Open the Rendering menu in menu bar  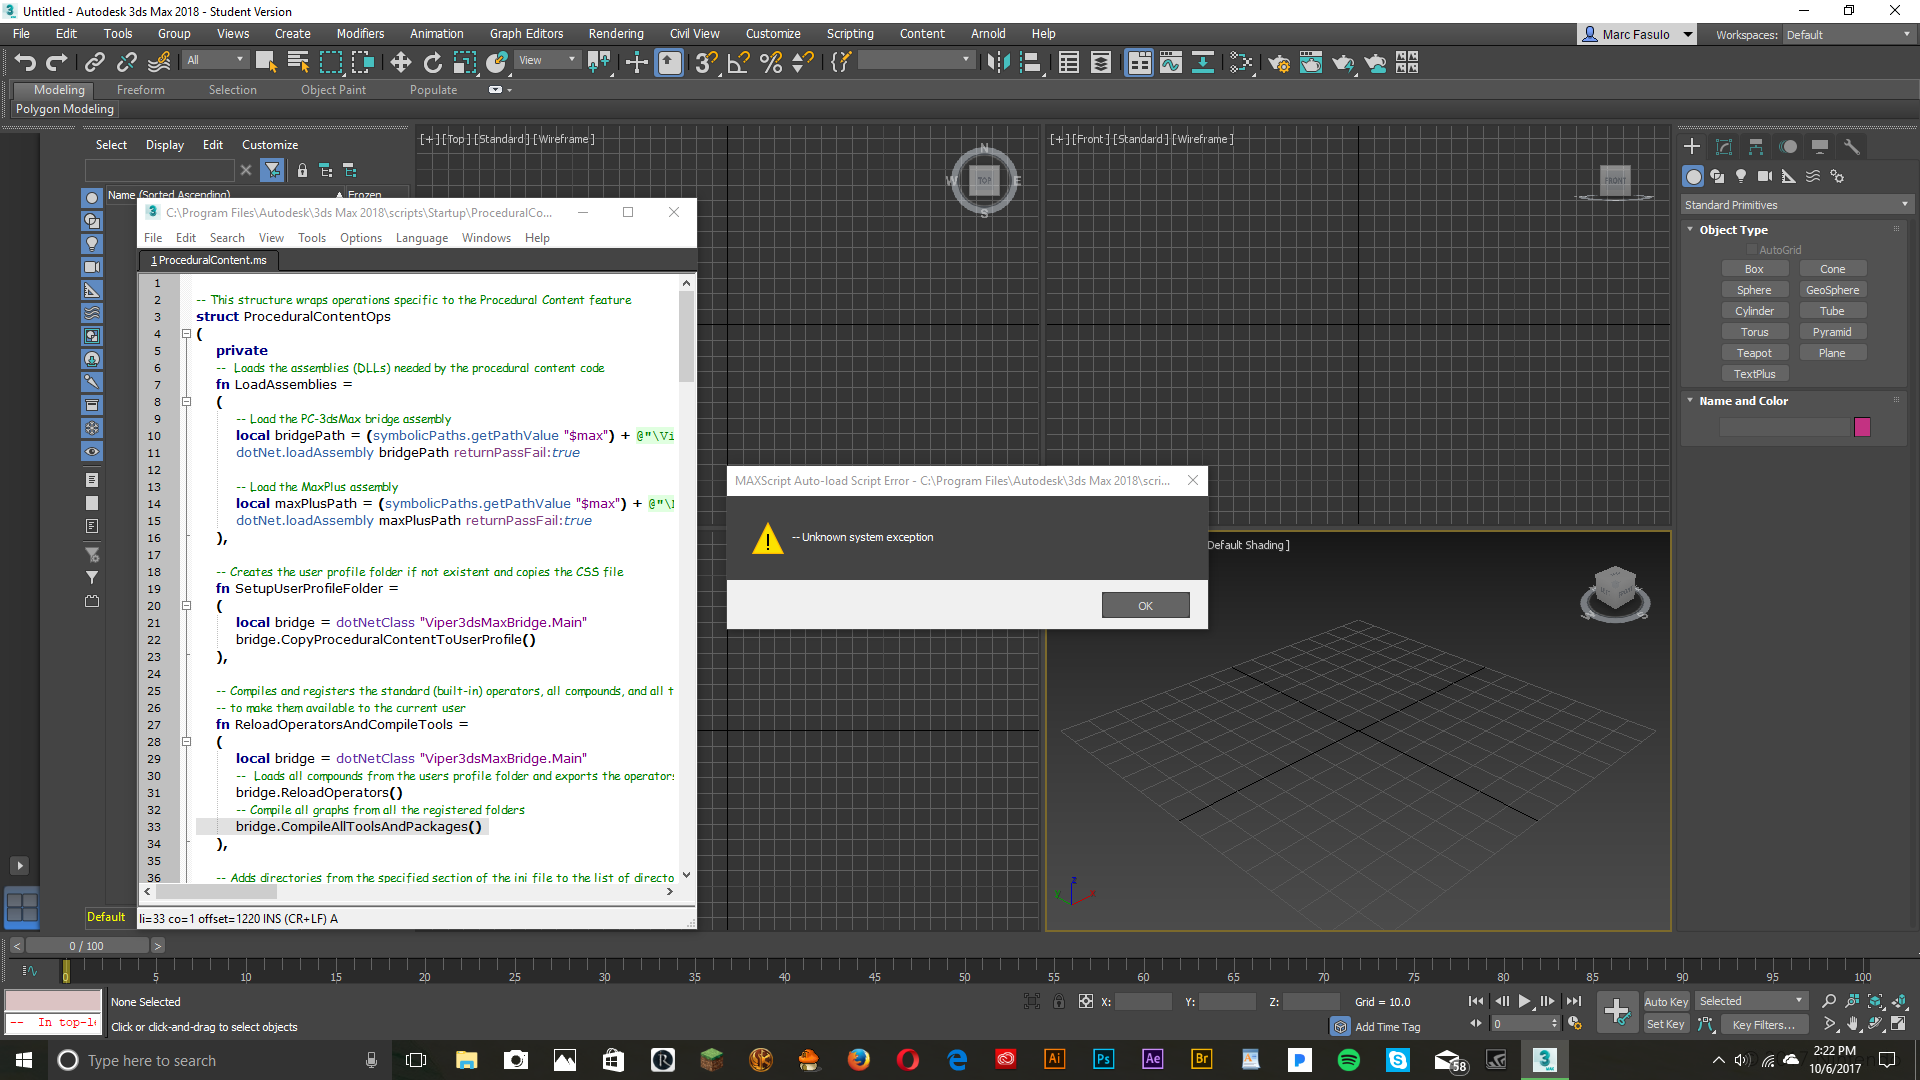click(616, 33)
